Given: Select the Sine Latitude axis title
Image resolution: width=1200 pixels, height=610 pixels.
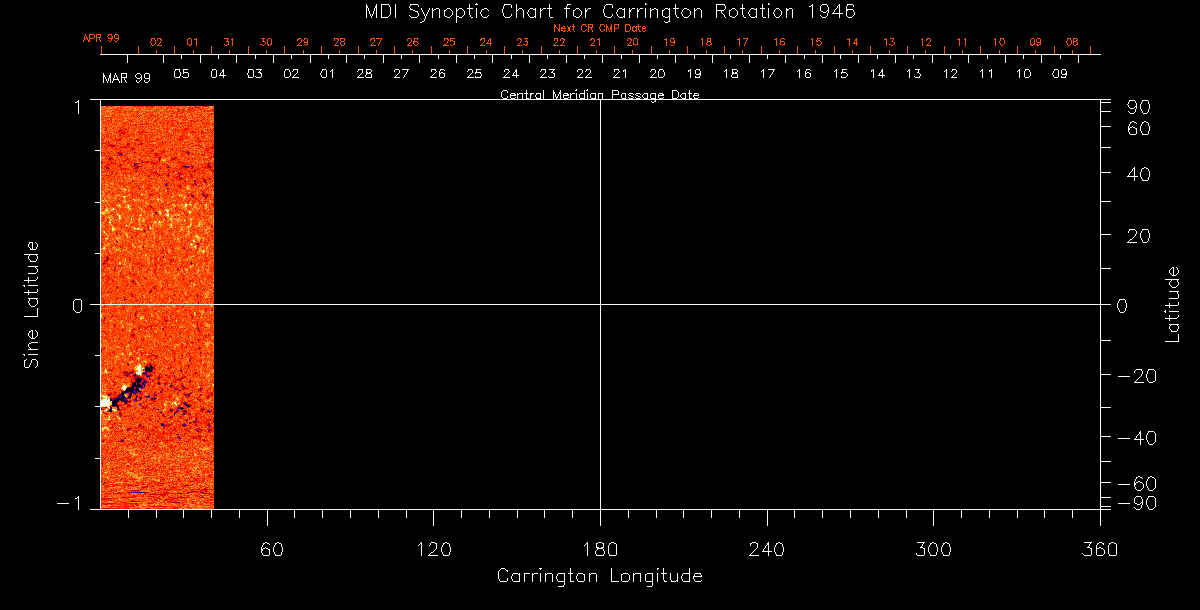Looking at the screenshot, I should click(x=32, y=304).
